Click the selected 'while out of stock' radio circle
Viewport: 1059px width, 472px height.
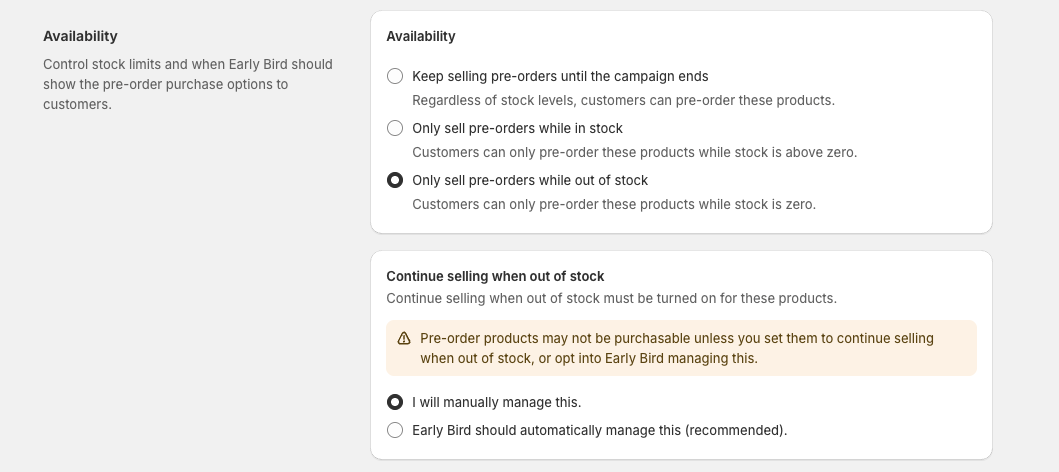click(x=395, y=180)
